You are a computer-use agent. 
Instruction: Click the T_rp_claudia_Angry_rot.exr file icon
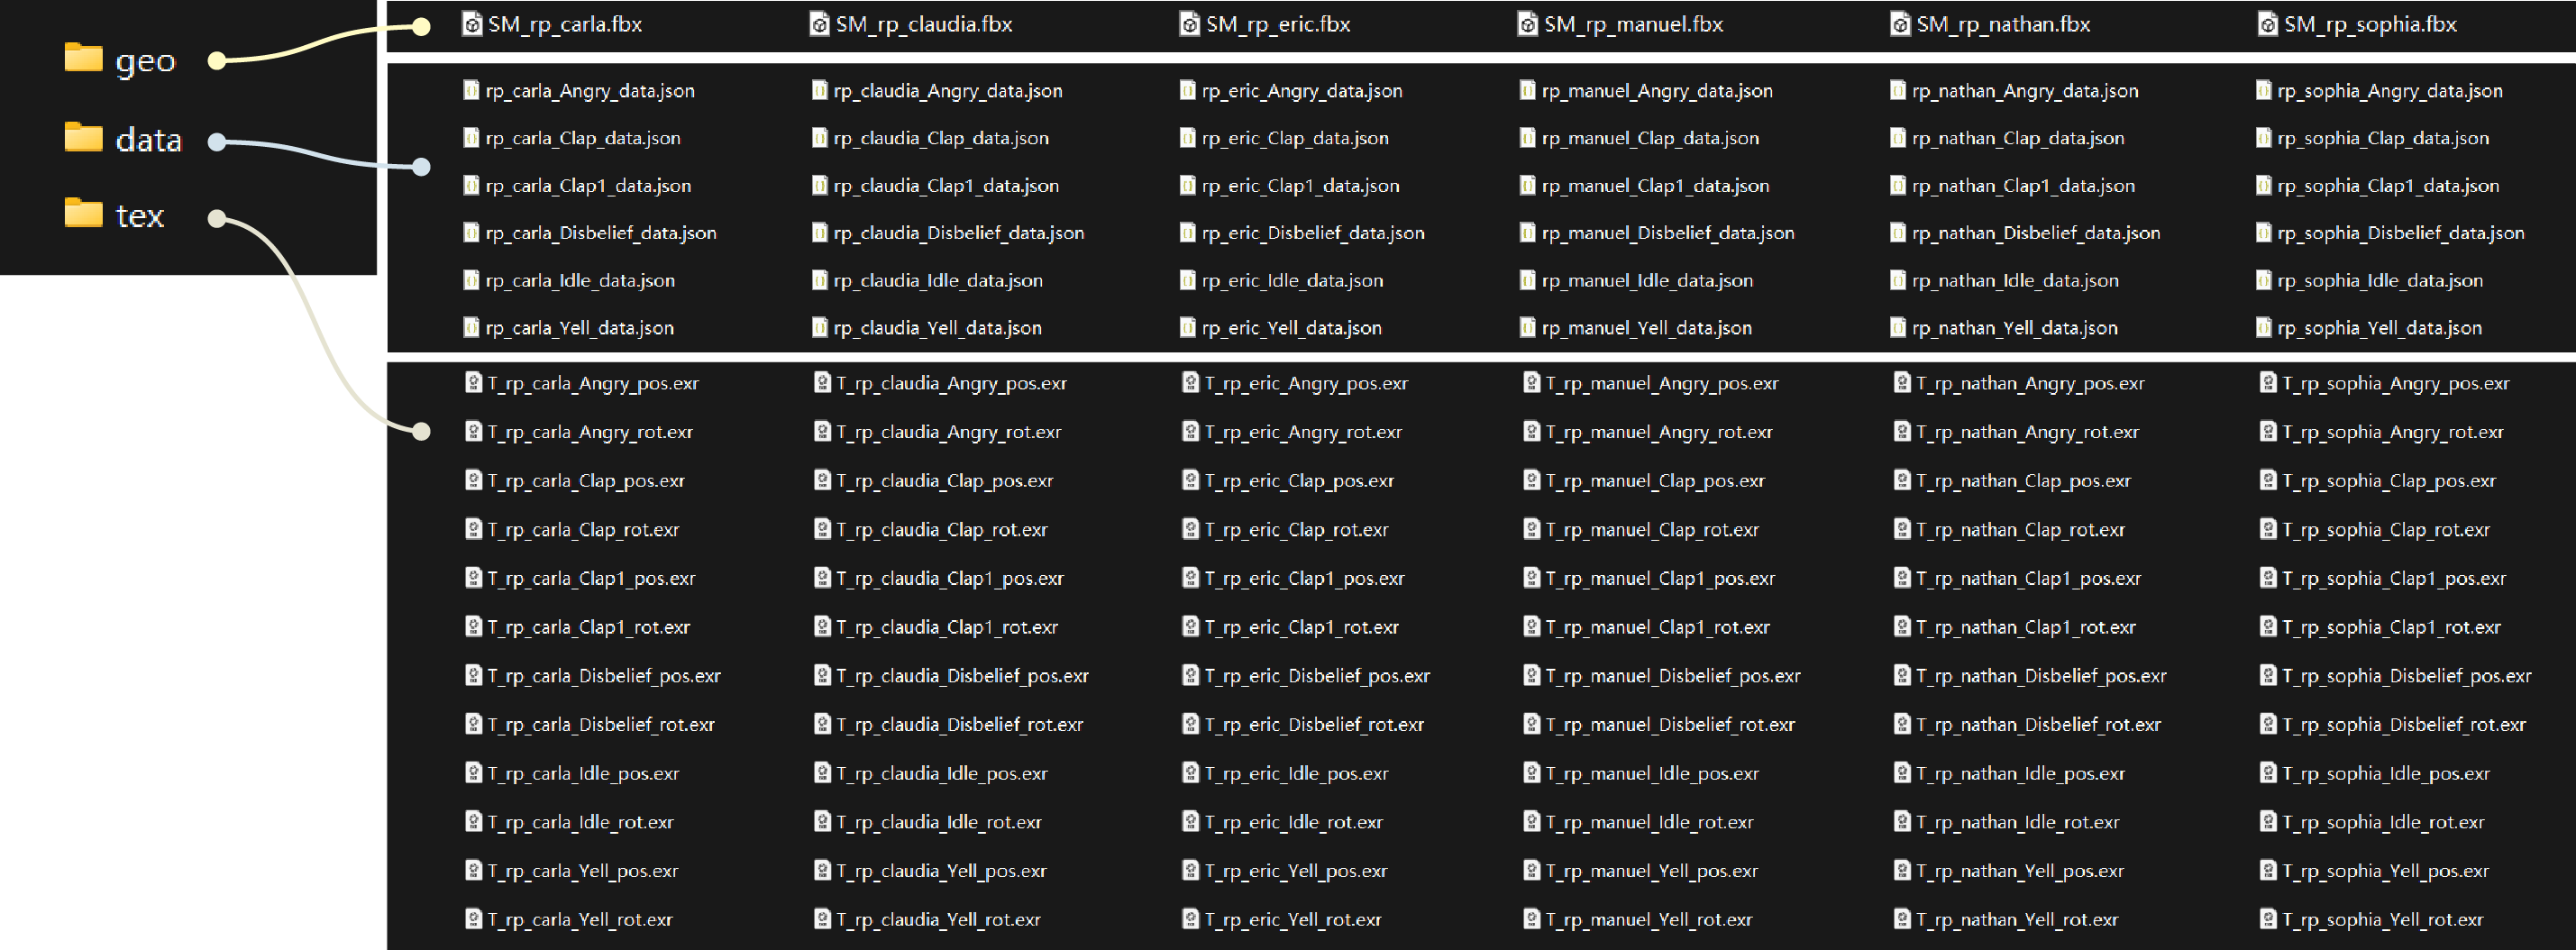click(x=823, y=431)
